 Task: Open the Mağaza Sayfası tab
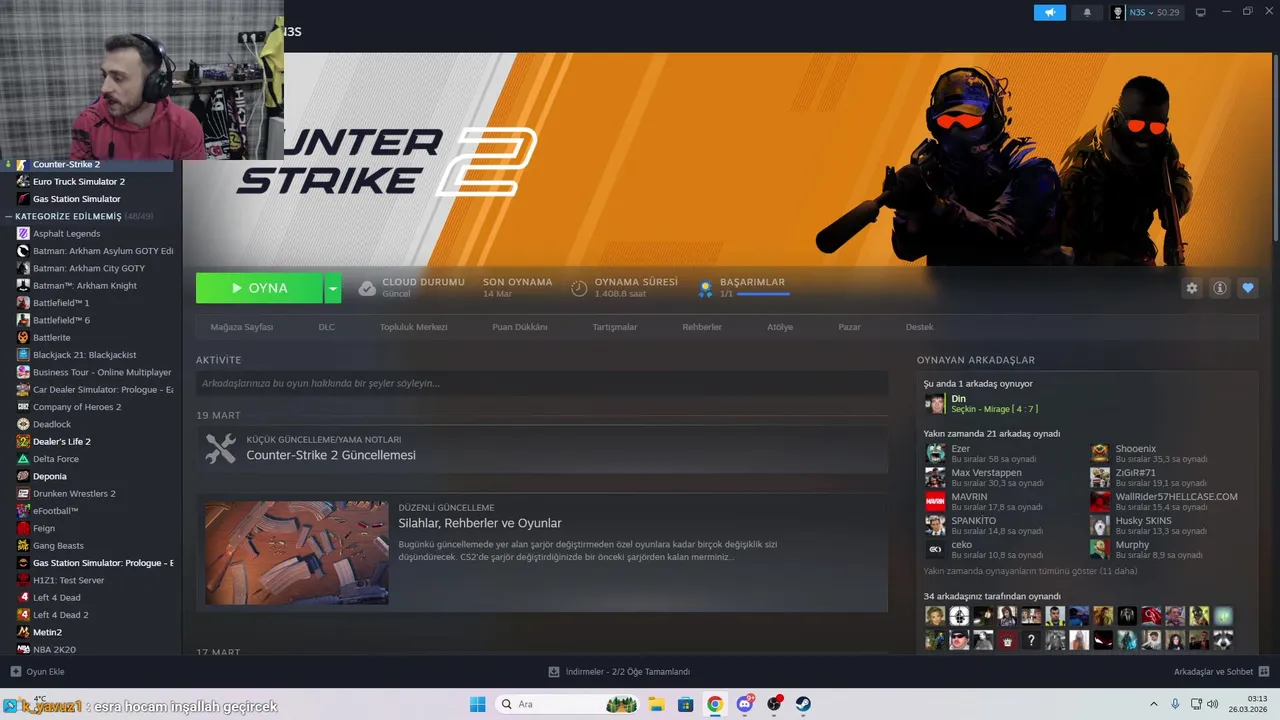(x=241, y=327)
